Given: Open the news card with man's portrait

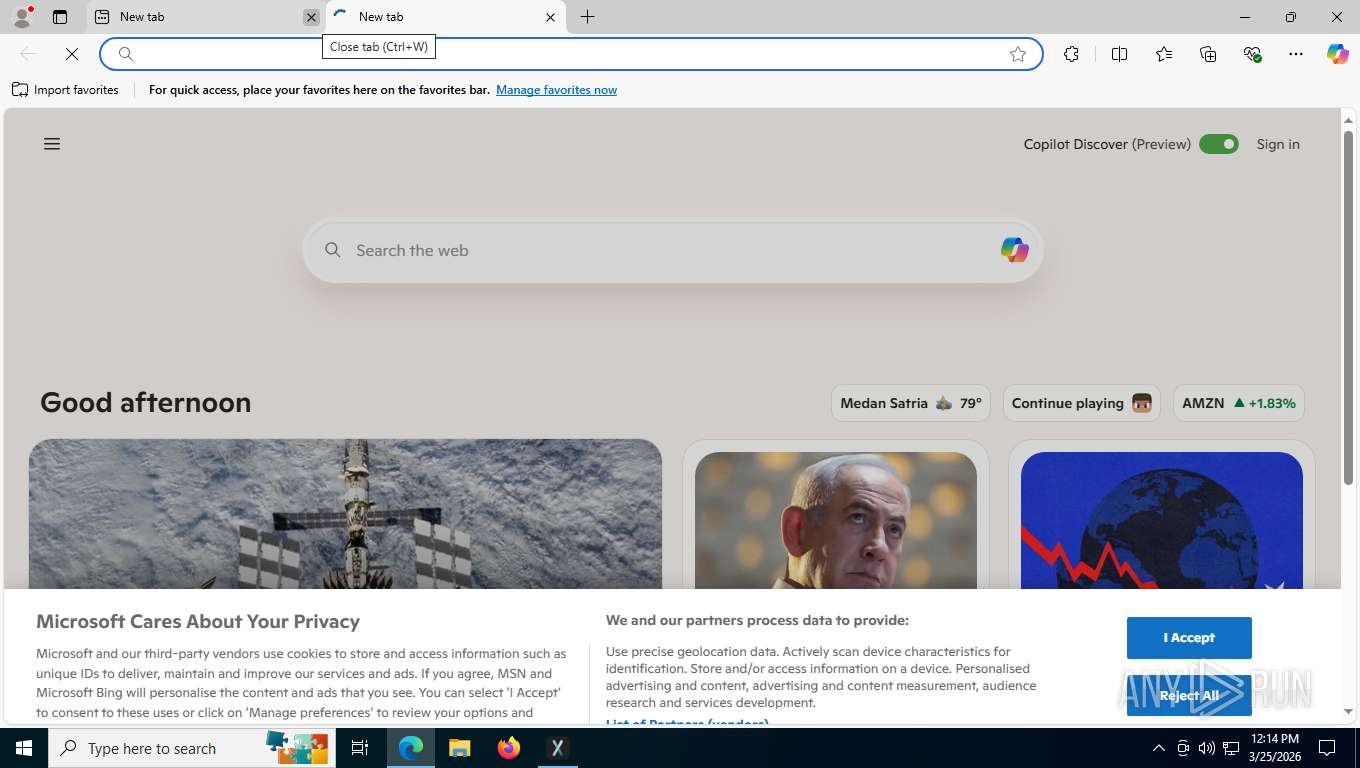Looking at the screenshot, I should 836,520.
